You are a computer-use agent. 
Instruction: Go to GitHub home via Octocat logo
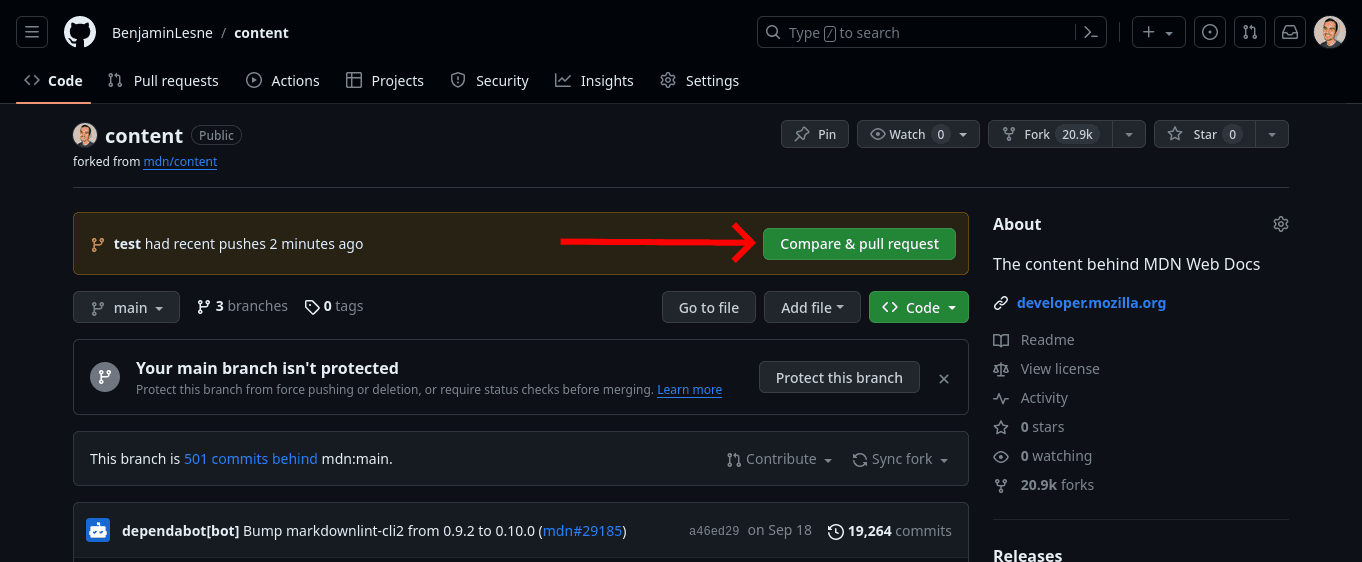[x=80, y=32]
